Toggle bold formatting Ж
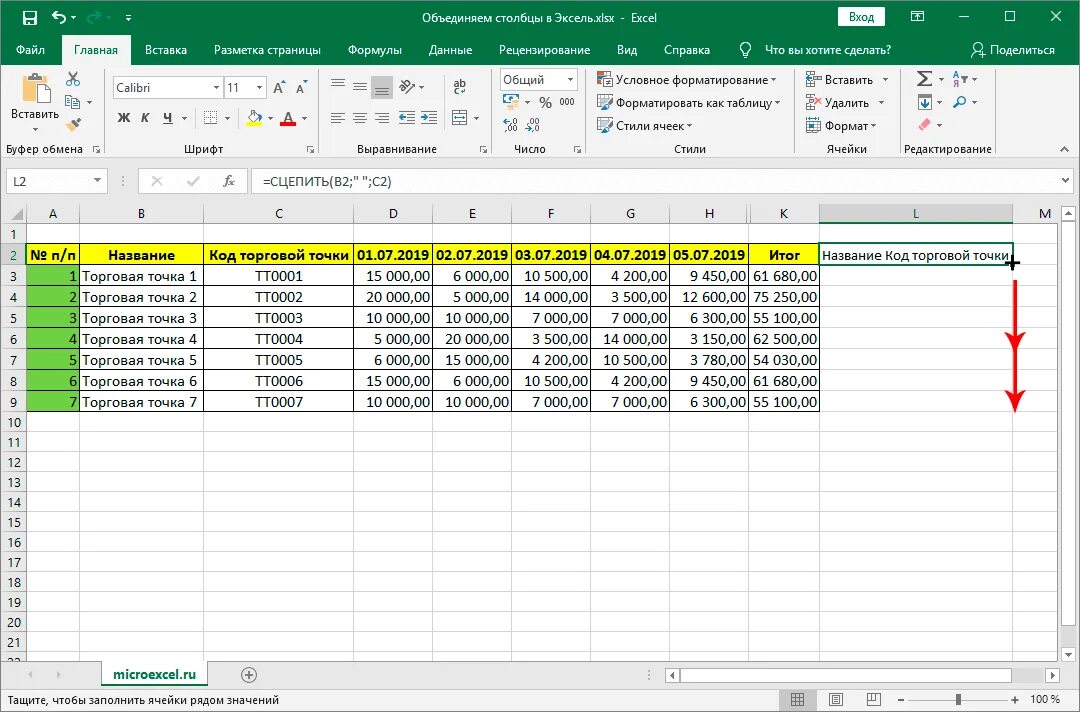The width and height of the screenshot is (1080, 712). pos(124,118)
